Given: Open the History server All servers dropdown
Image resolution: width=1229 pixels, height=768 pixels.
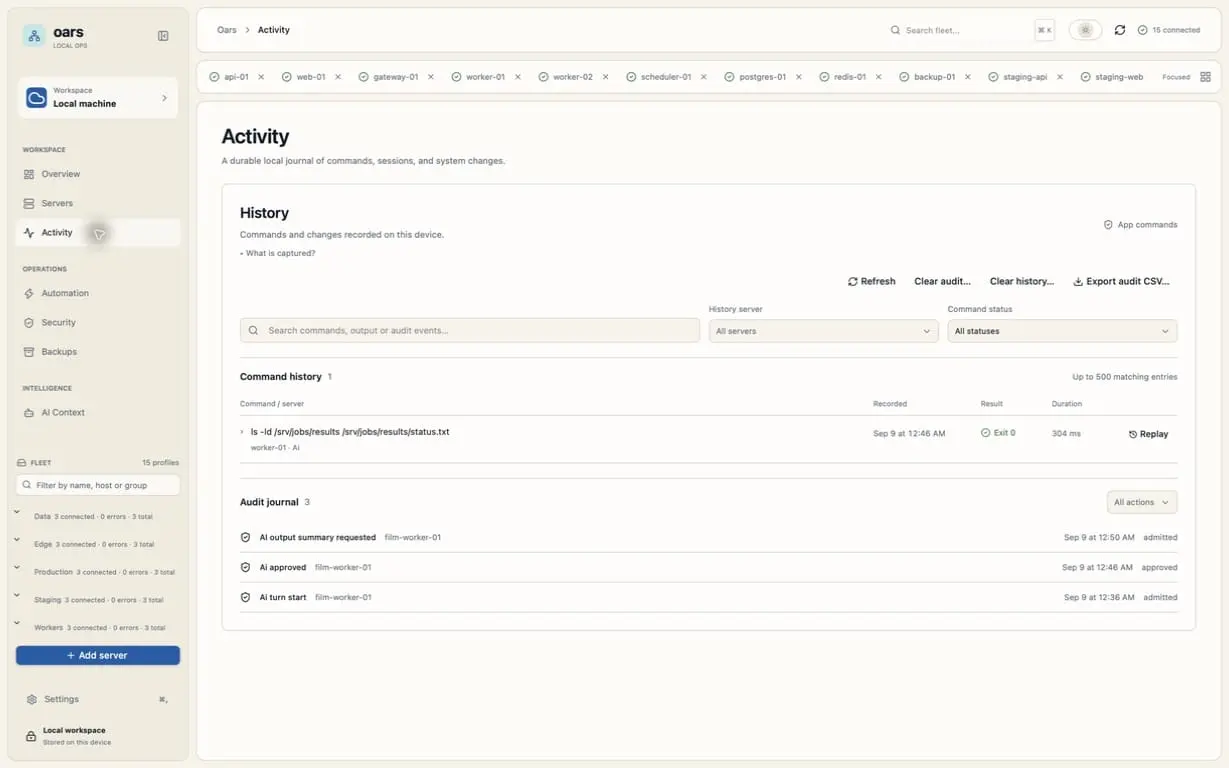Looking at the screenshot, I should [823, 331].
